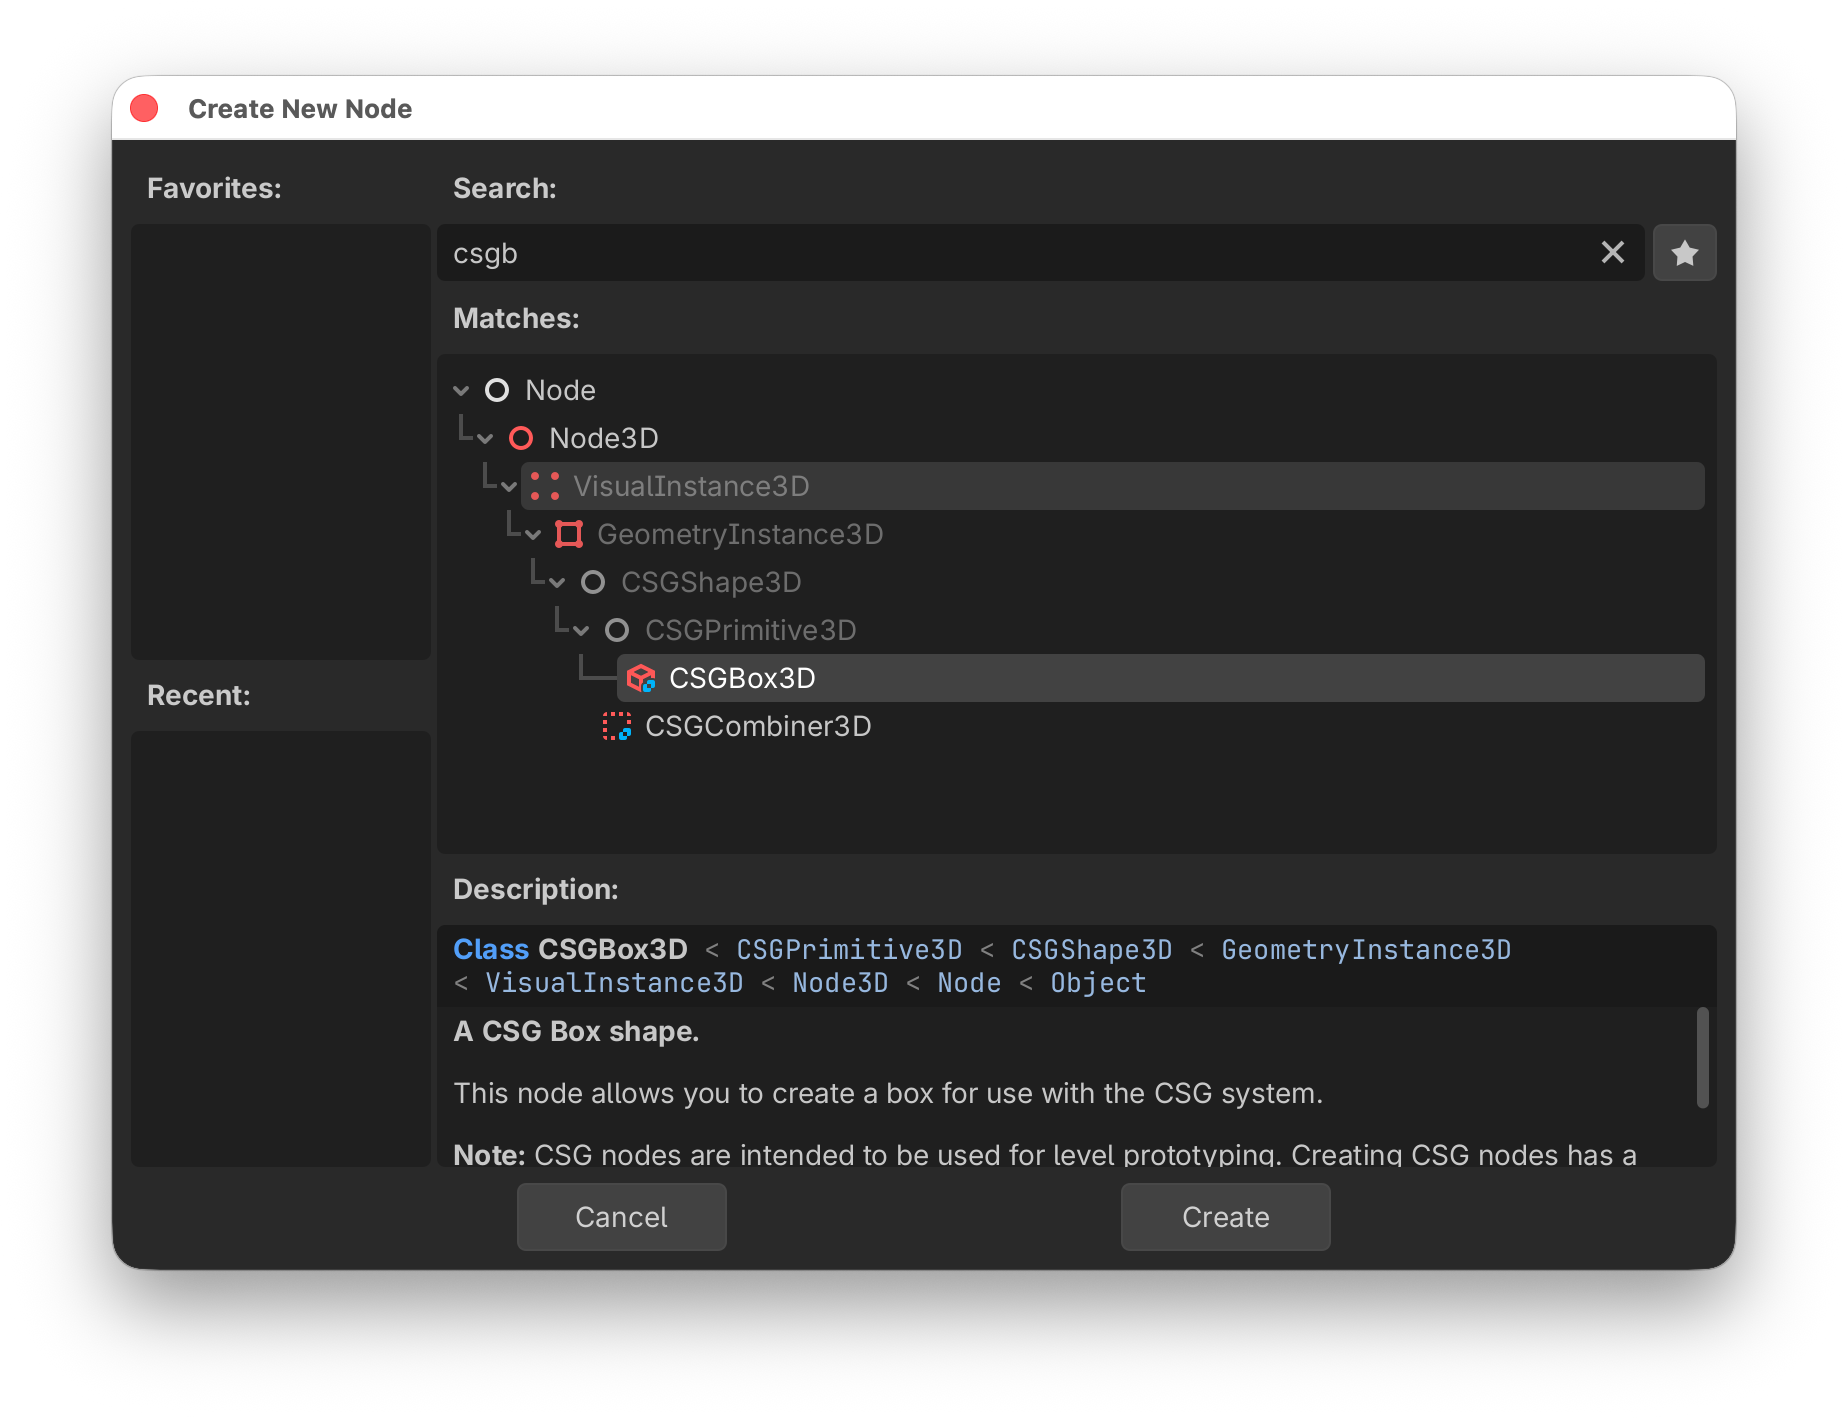Image resolution: width=1848 pixels, height=1418 pixels.
Task: Toggle favorite with the star button
Action: pos(1684,253)
